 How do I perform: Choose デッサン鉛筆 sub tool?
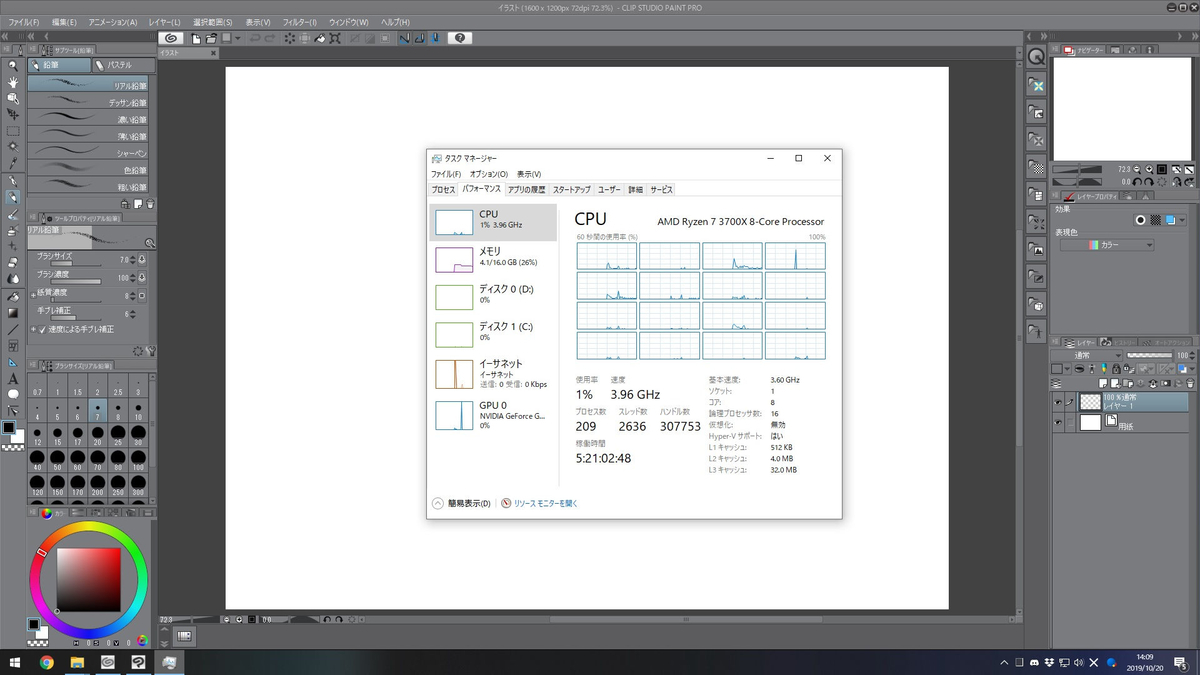coord(88,102)
